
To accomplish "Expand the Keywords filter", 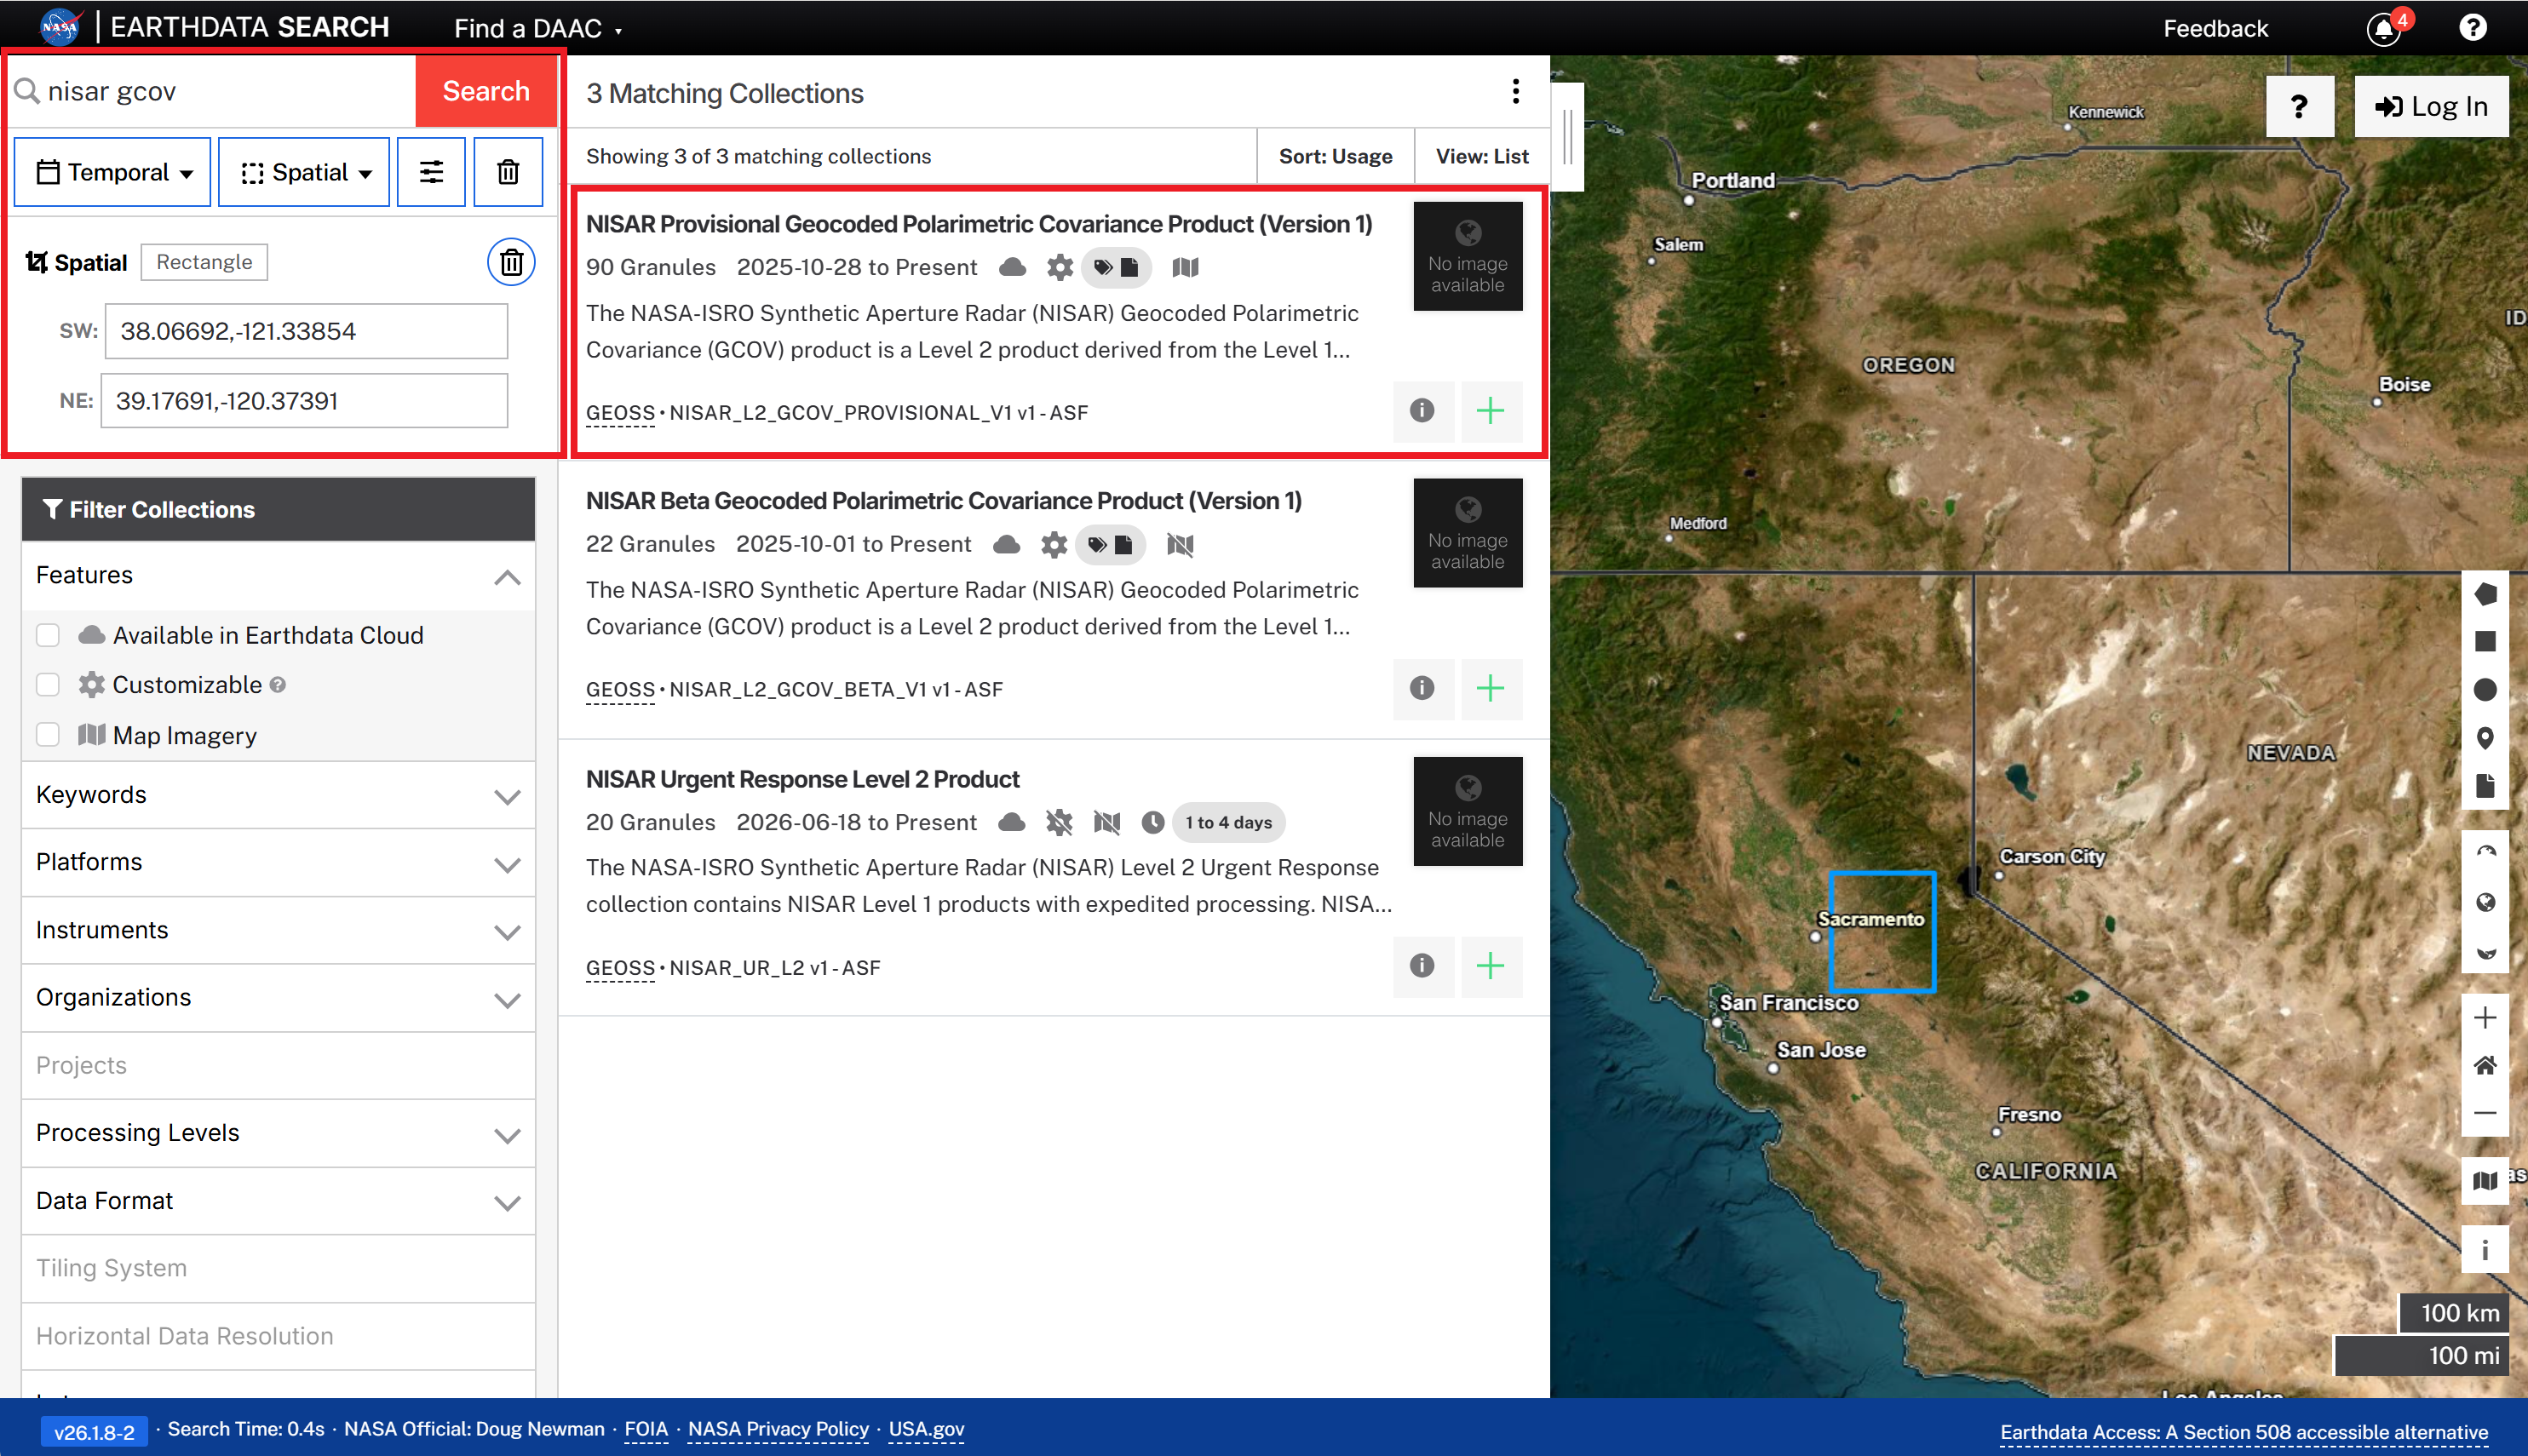I will tap(278, 795).
